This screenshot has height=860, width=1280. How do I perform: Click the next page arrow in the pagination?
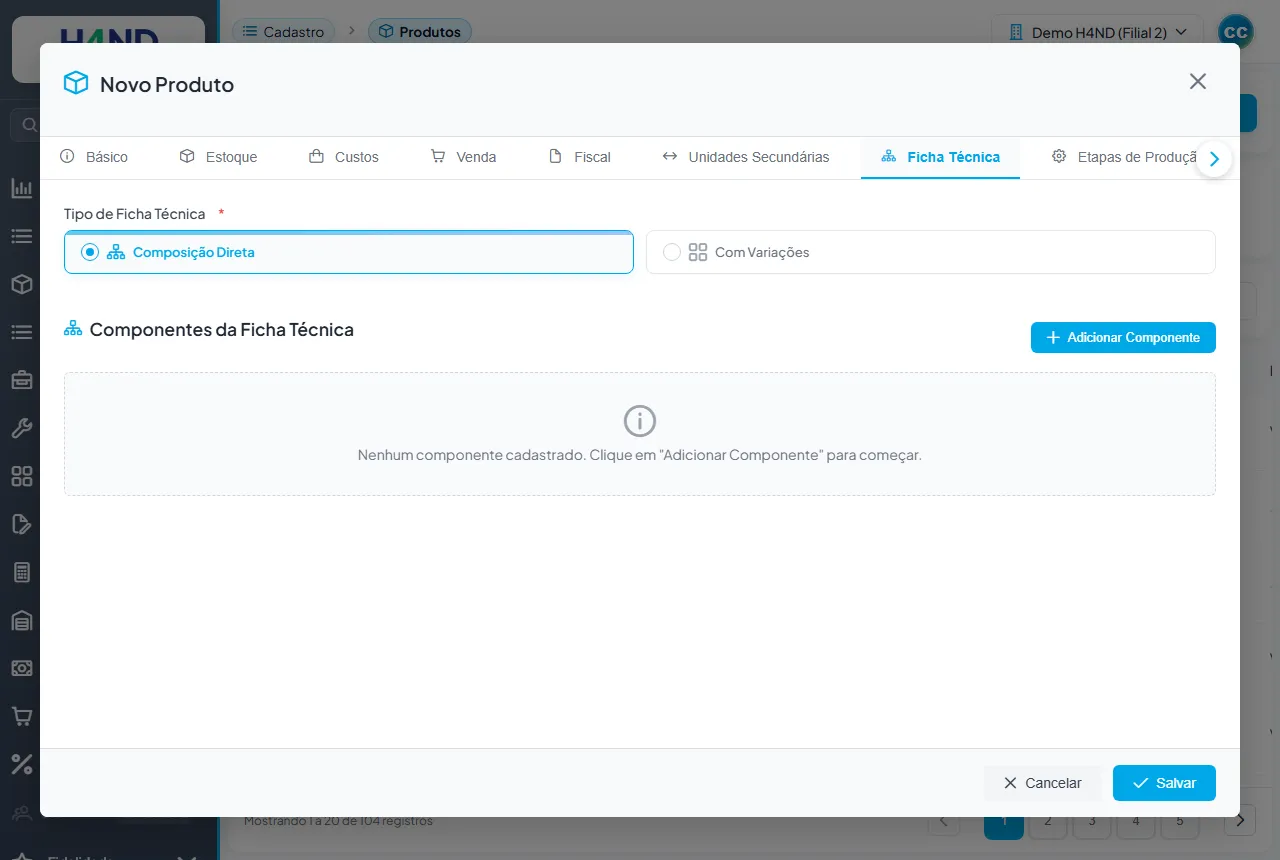pos(1240,821)
